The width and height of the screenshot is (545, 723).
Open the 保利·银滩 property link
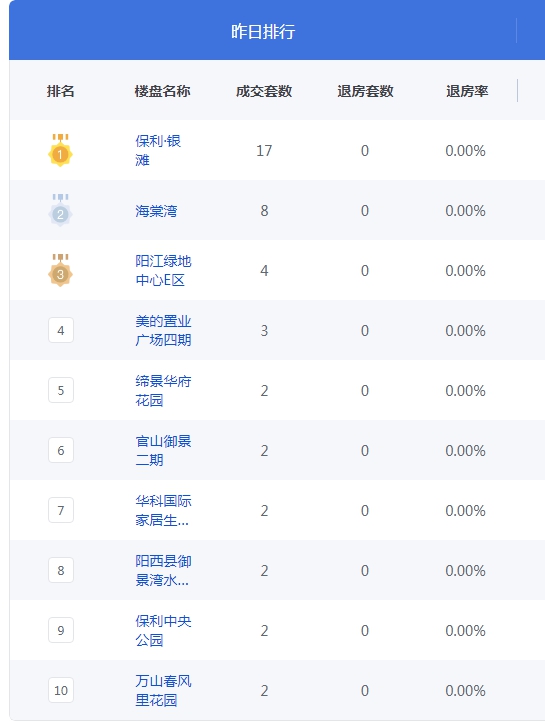pos(158,150)
